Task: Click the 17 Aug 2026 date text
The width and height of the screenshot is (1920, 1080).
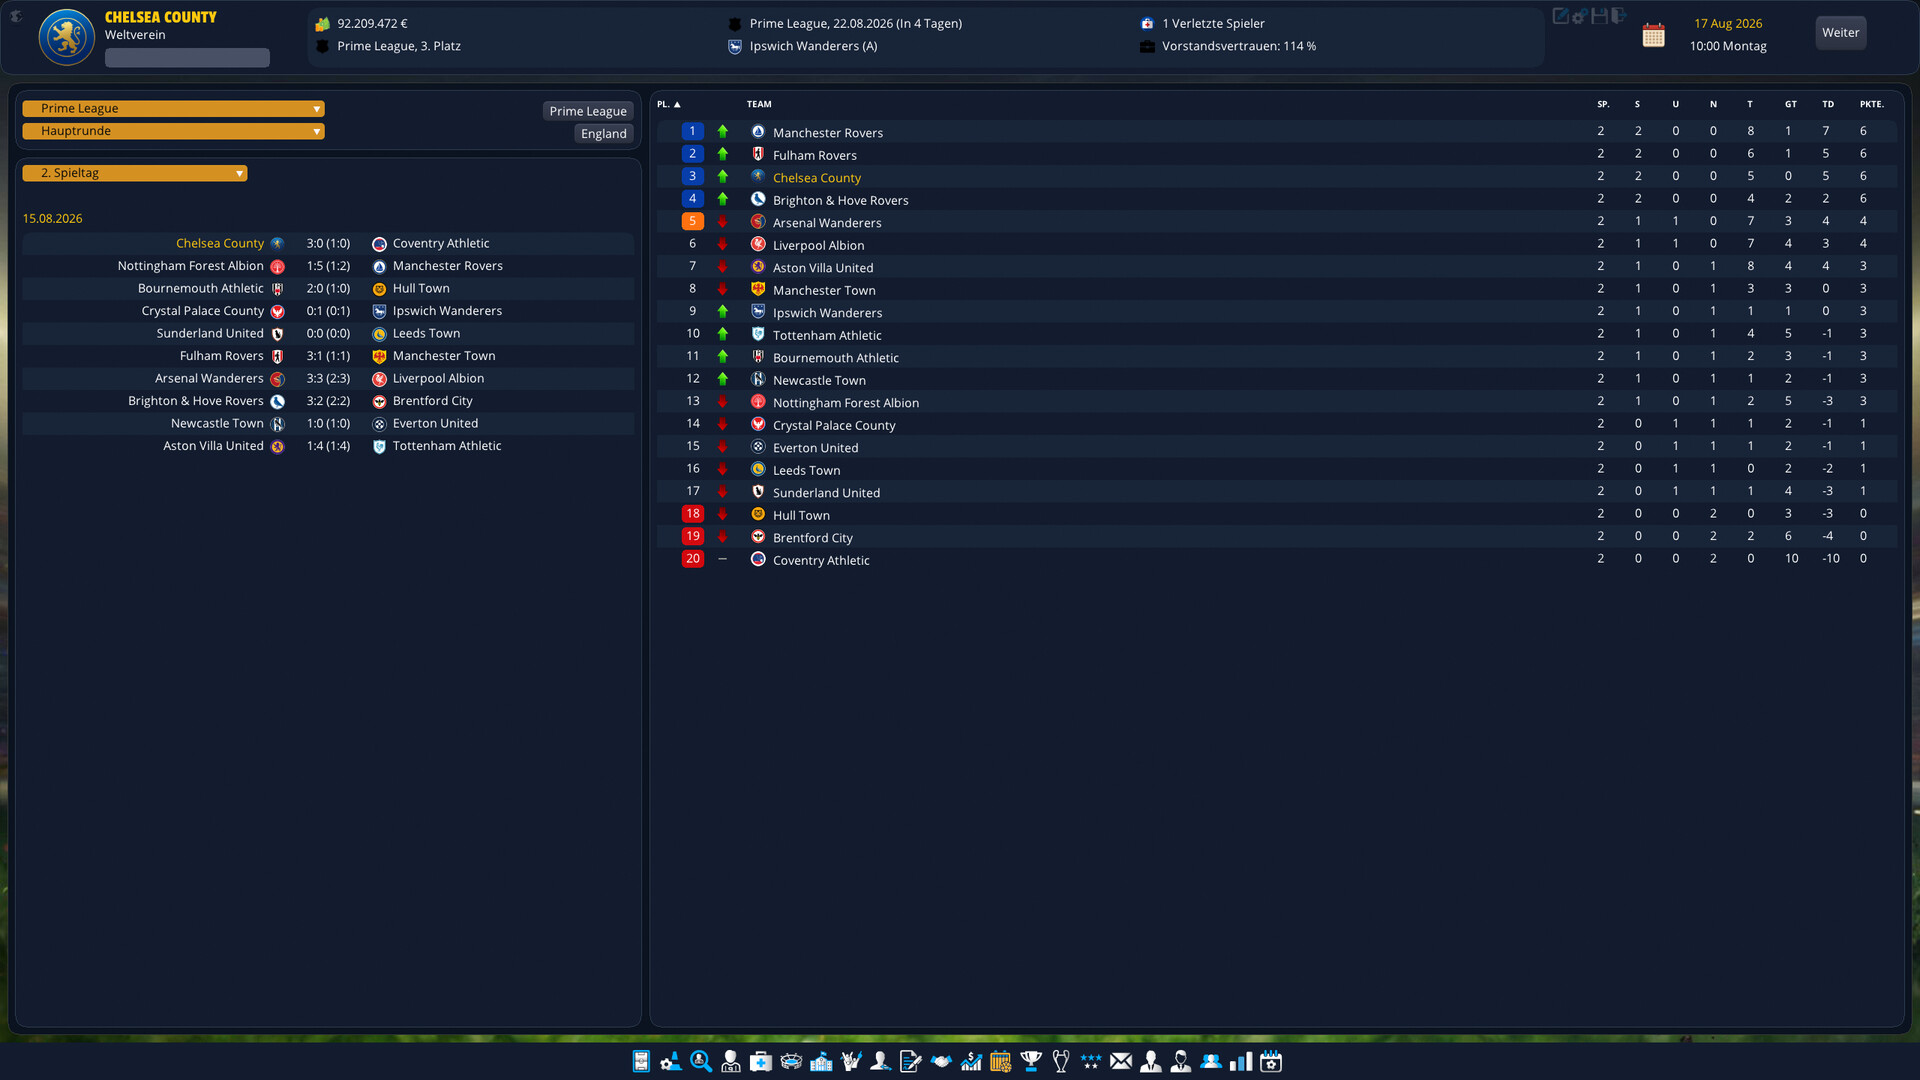Action: coord(1728,23)
